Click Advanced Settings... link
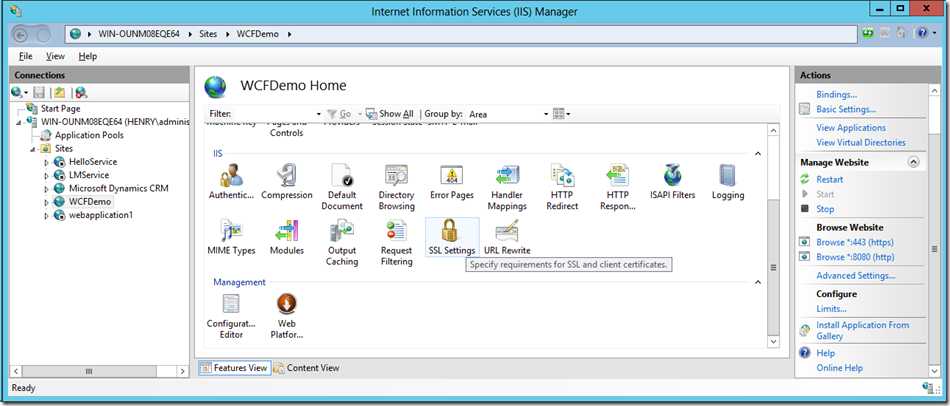Screen dimensions: 950x406 click(x=855, y=276)
